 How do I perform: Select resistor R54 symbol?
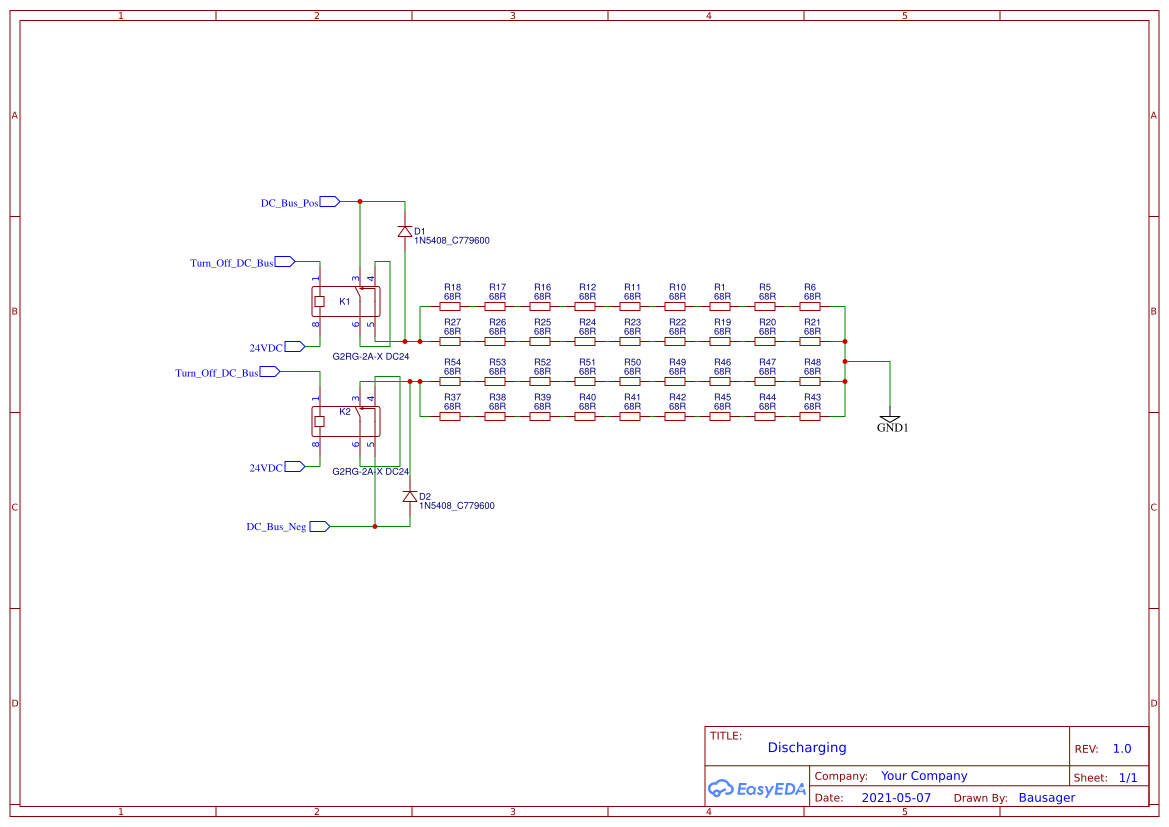pos(451,381)
